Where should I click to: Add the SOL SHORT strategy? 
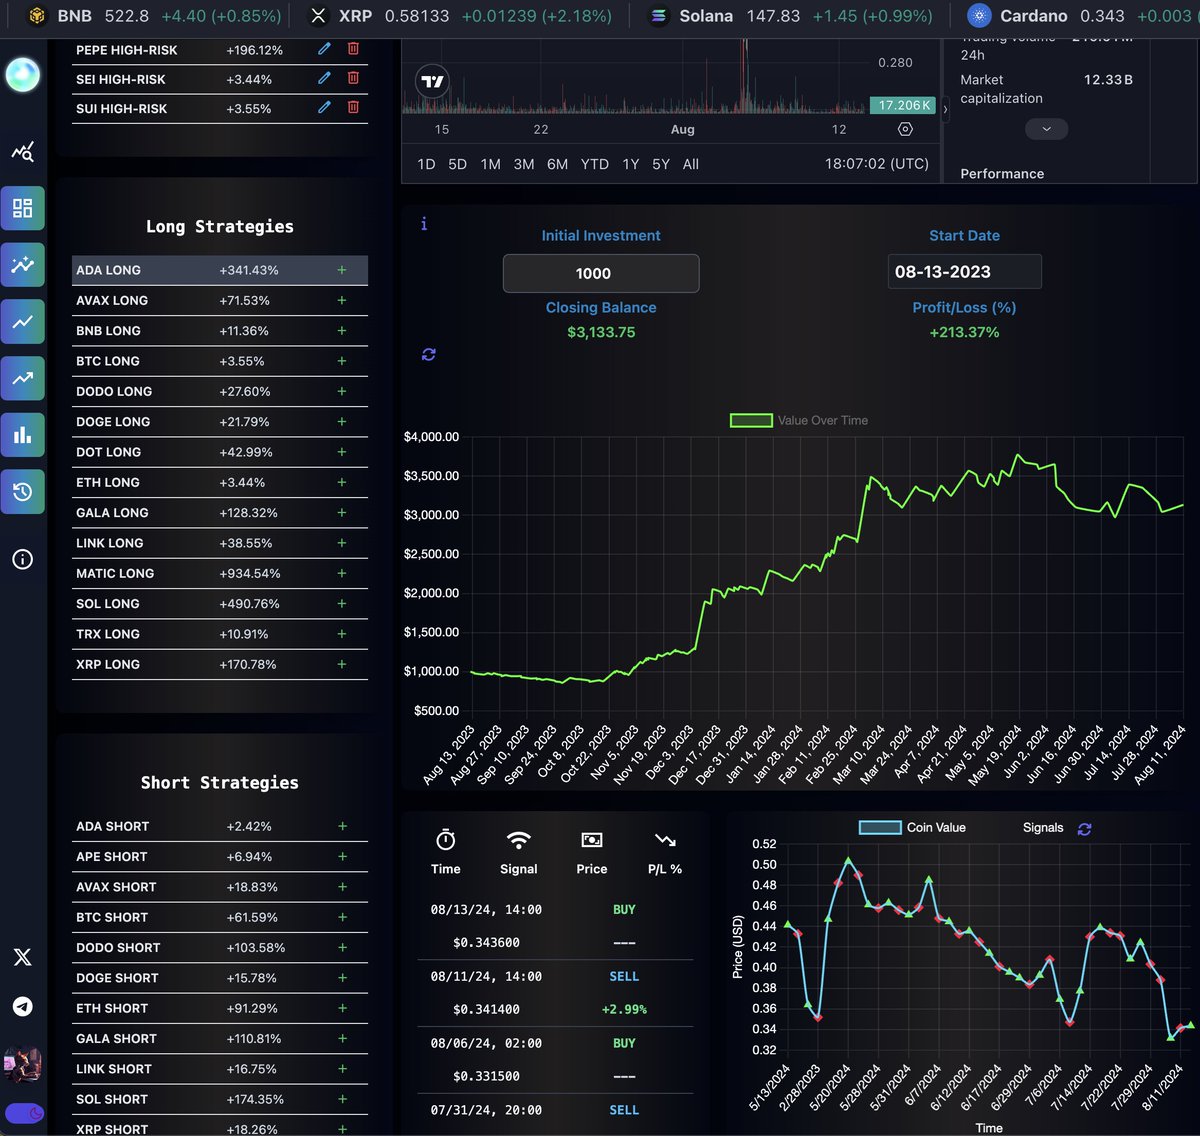tap(342, 1099)
